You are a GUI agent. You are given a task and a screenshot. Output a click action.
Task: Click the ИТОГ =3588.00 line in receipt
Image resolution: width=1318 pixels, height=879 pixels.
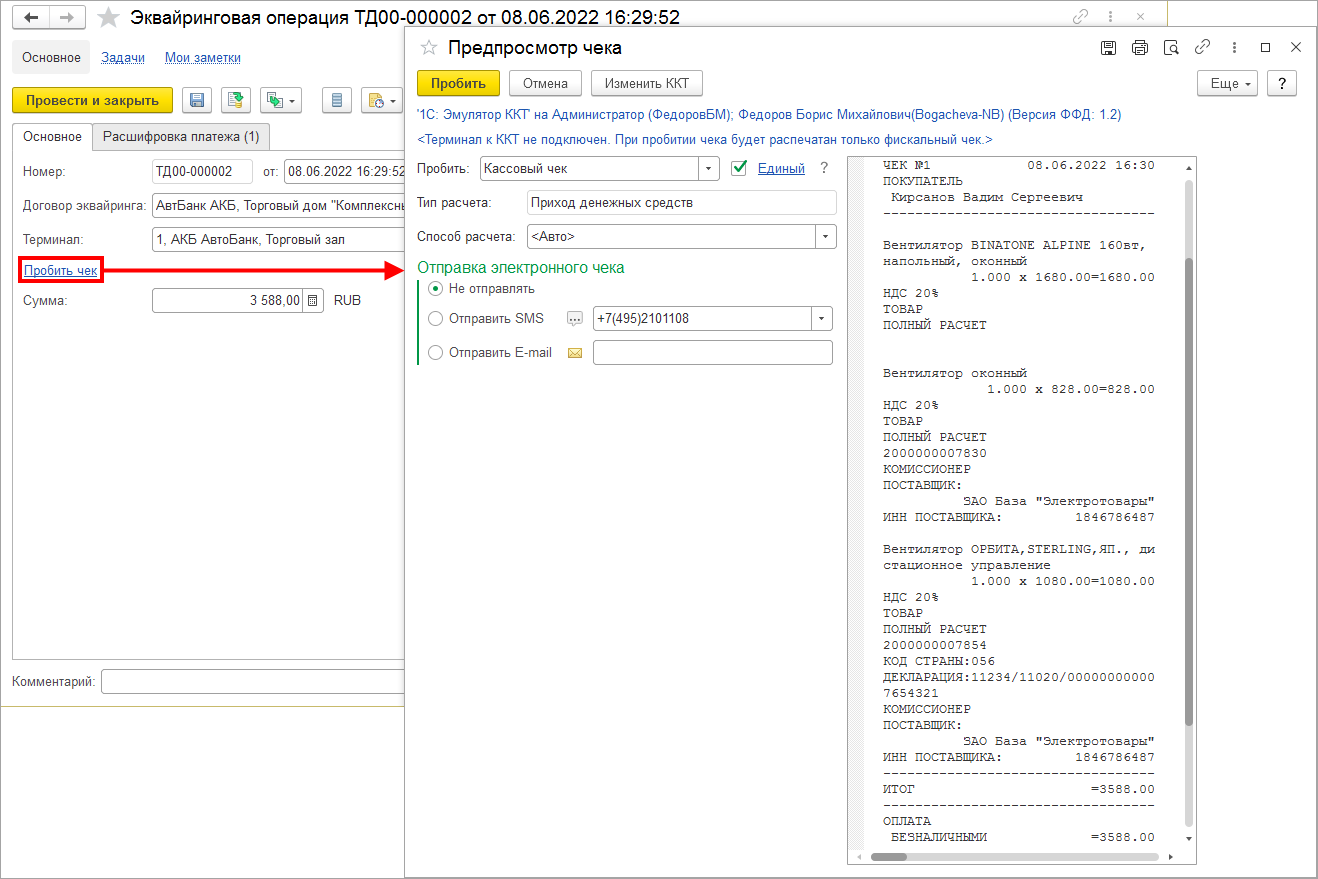click(x=1019, y=789)
